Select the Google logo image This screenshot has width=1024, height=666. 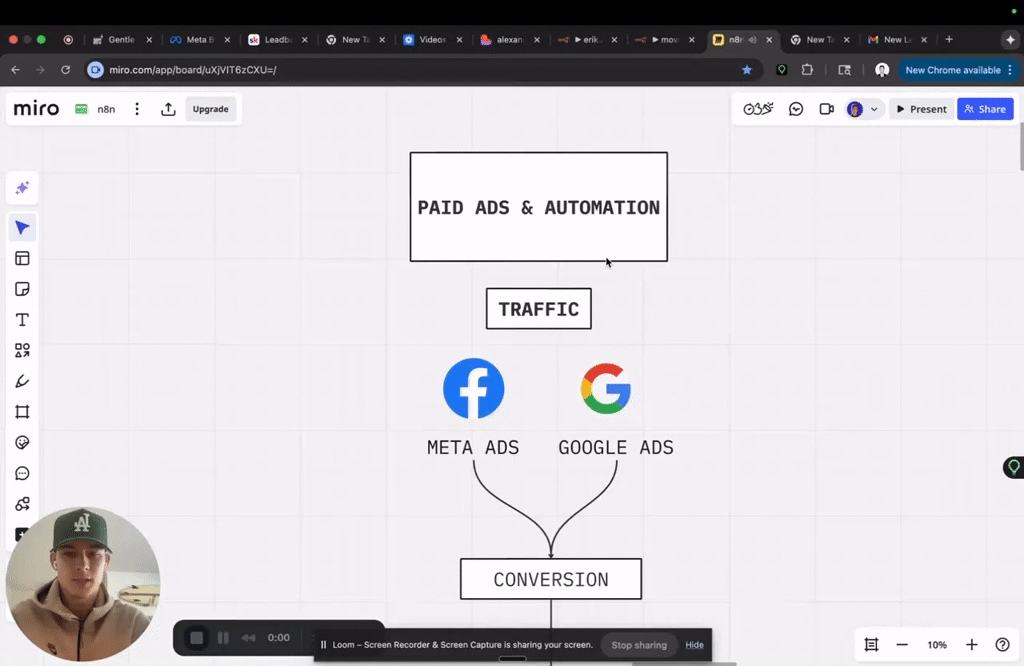tap(606, 388)
